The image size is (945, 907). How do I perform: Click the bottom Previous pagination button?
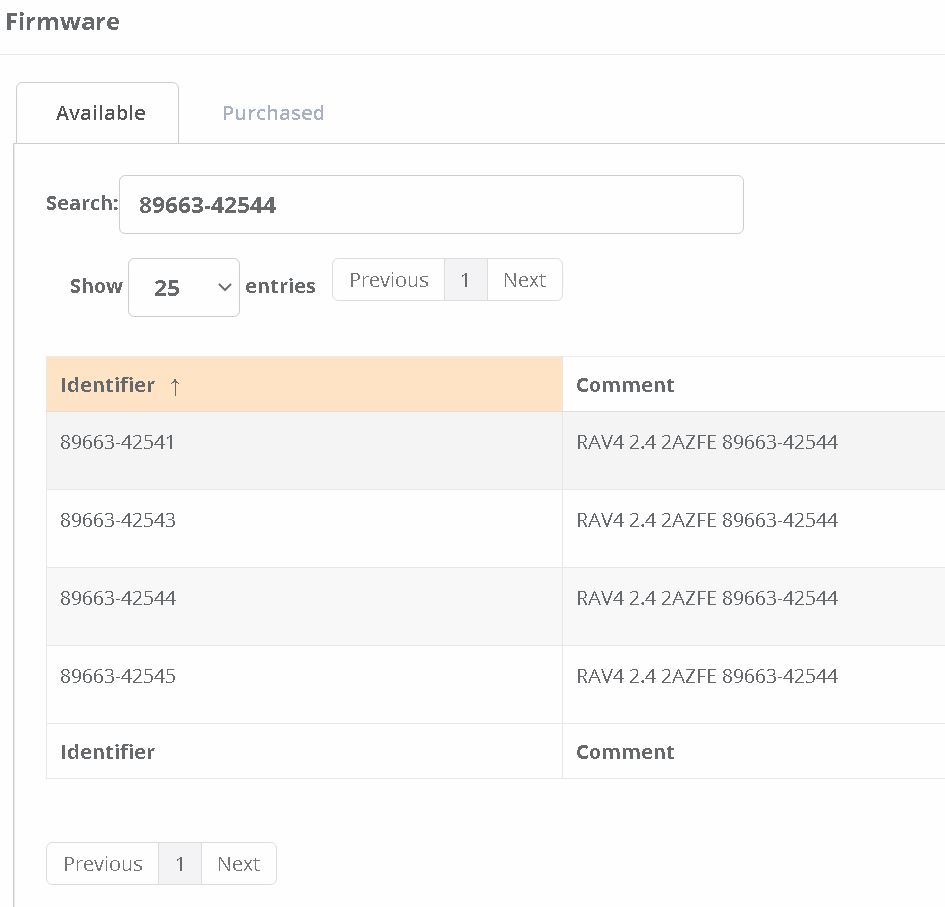(103, 864)
